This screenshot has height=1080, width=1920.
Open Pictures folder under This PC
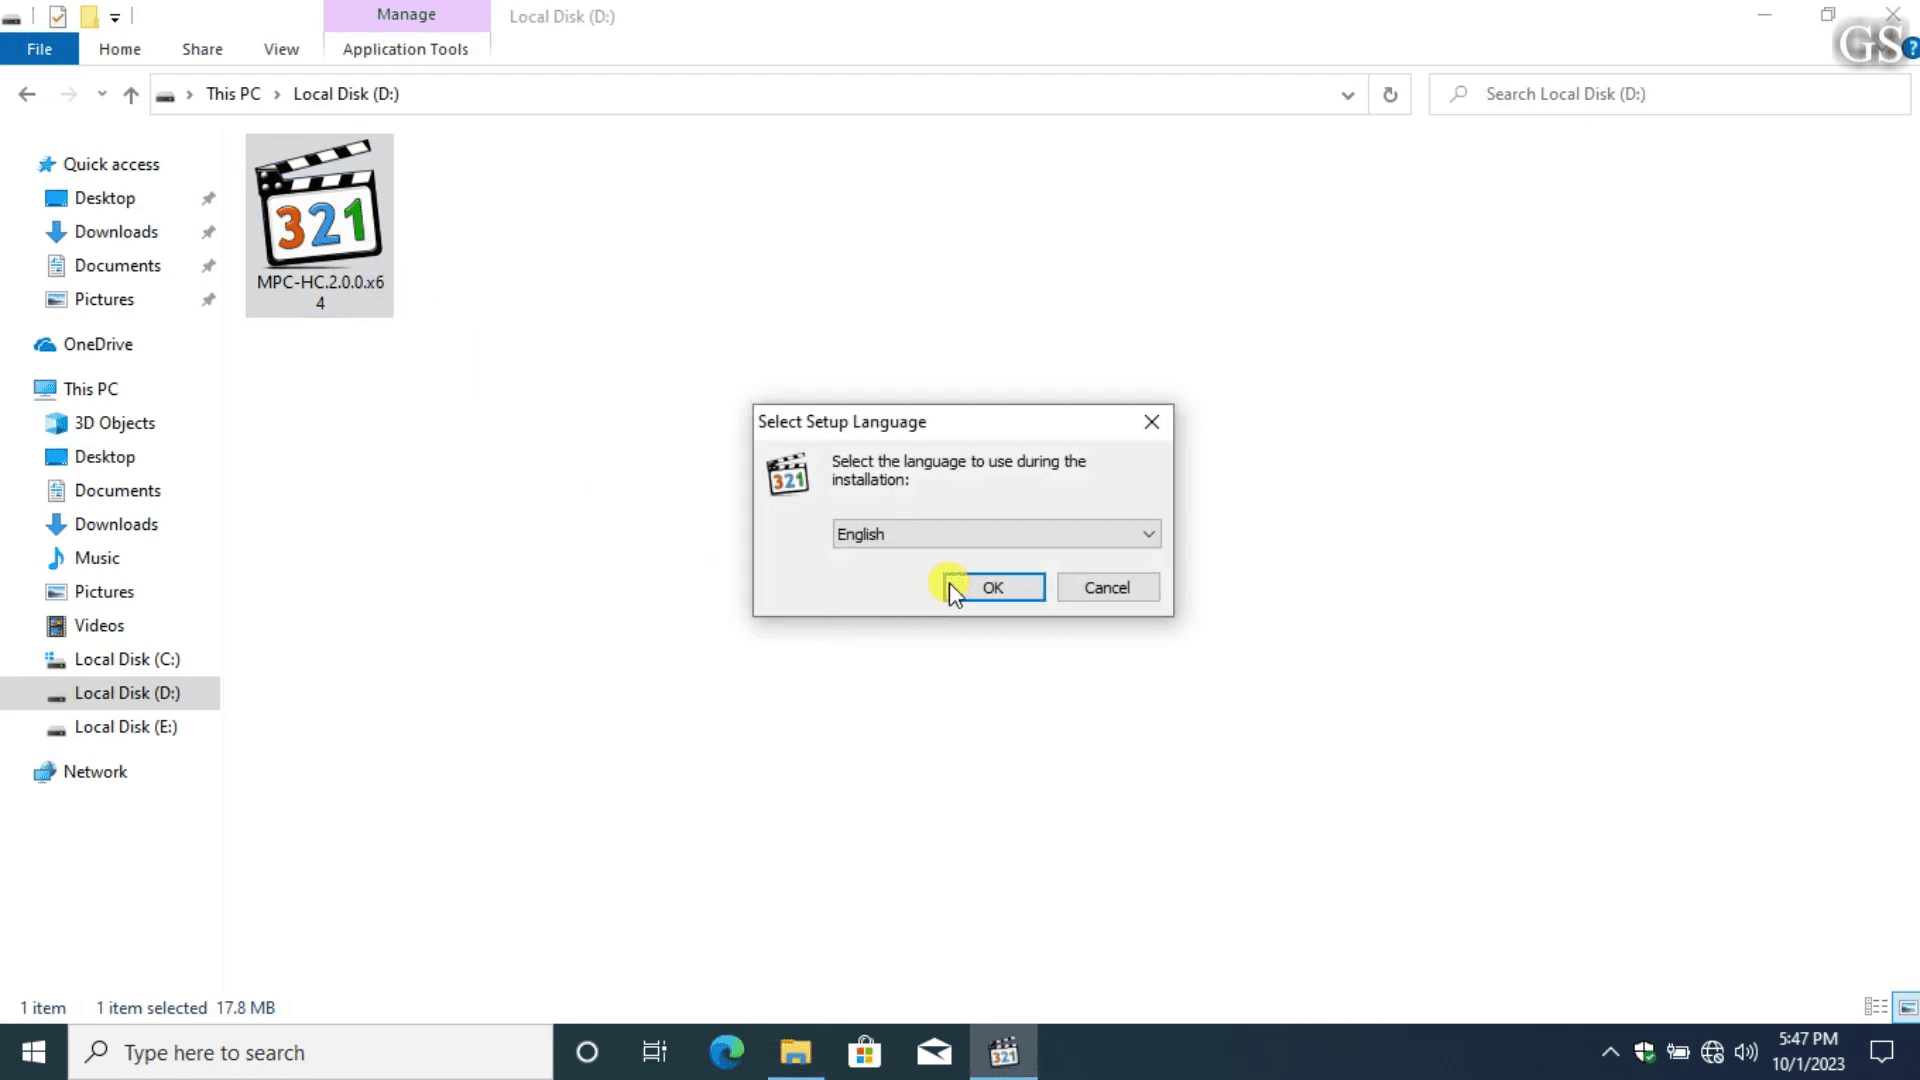104,592
